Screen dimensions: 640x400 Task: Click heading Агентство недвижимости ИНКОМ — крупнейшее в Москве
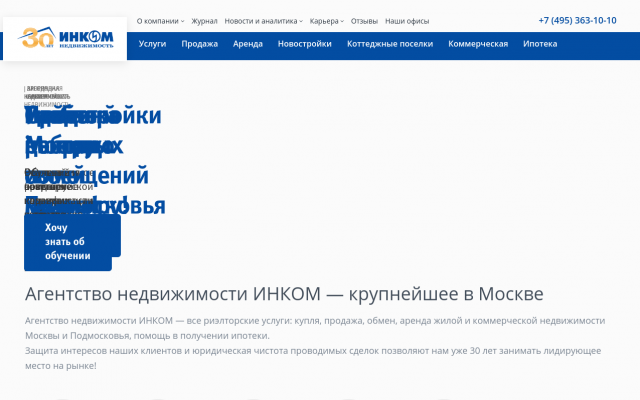tap(284, 294)
